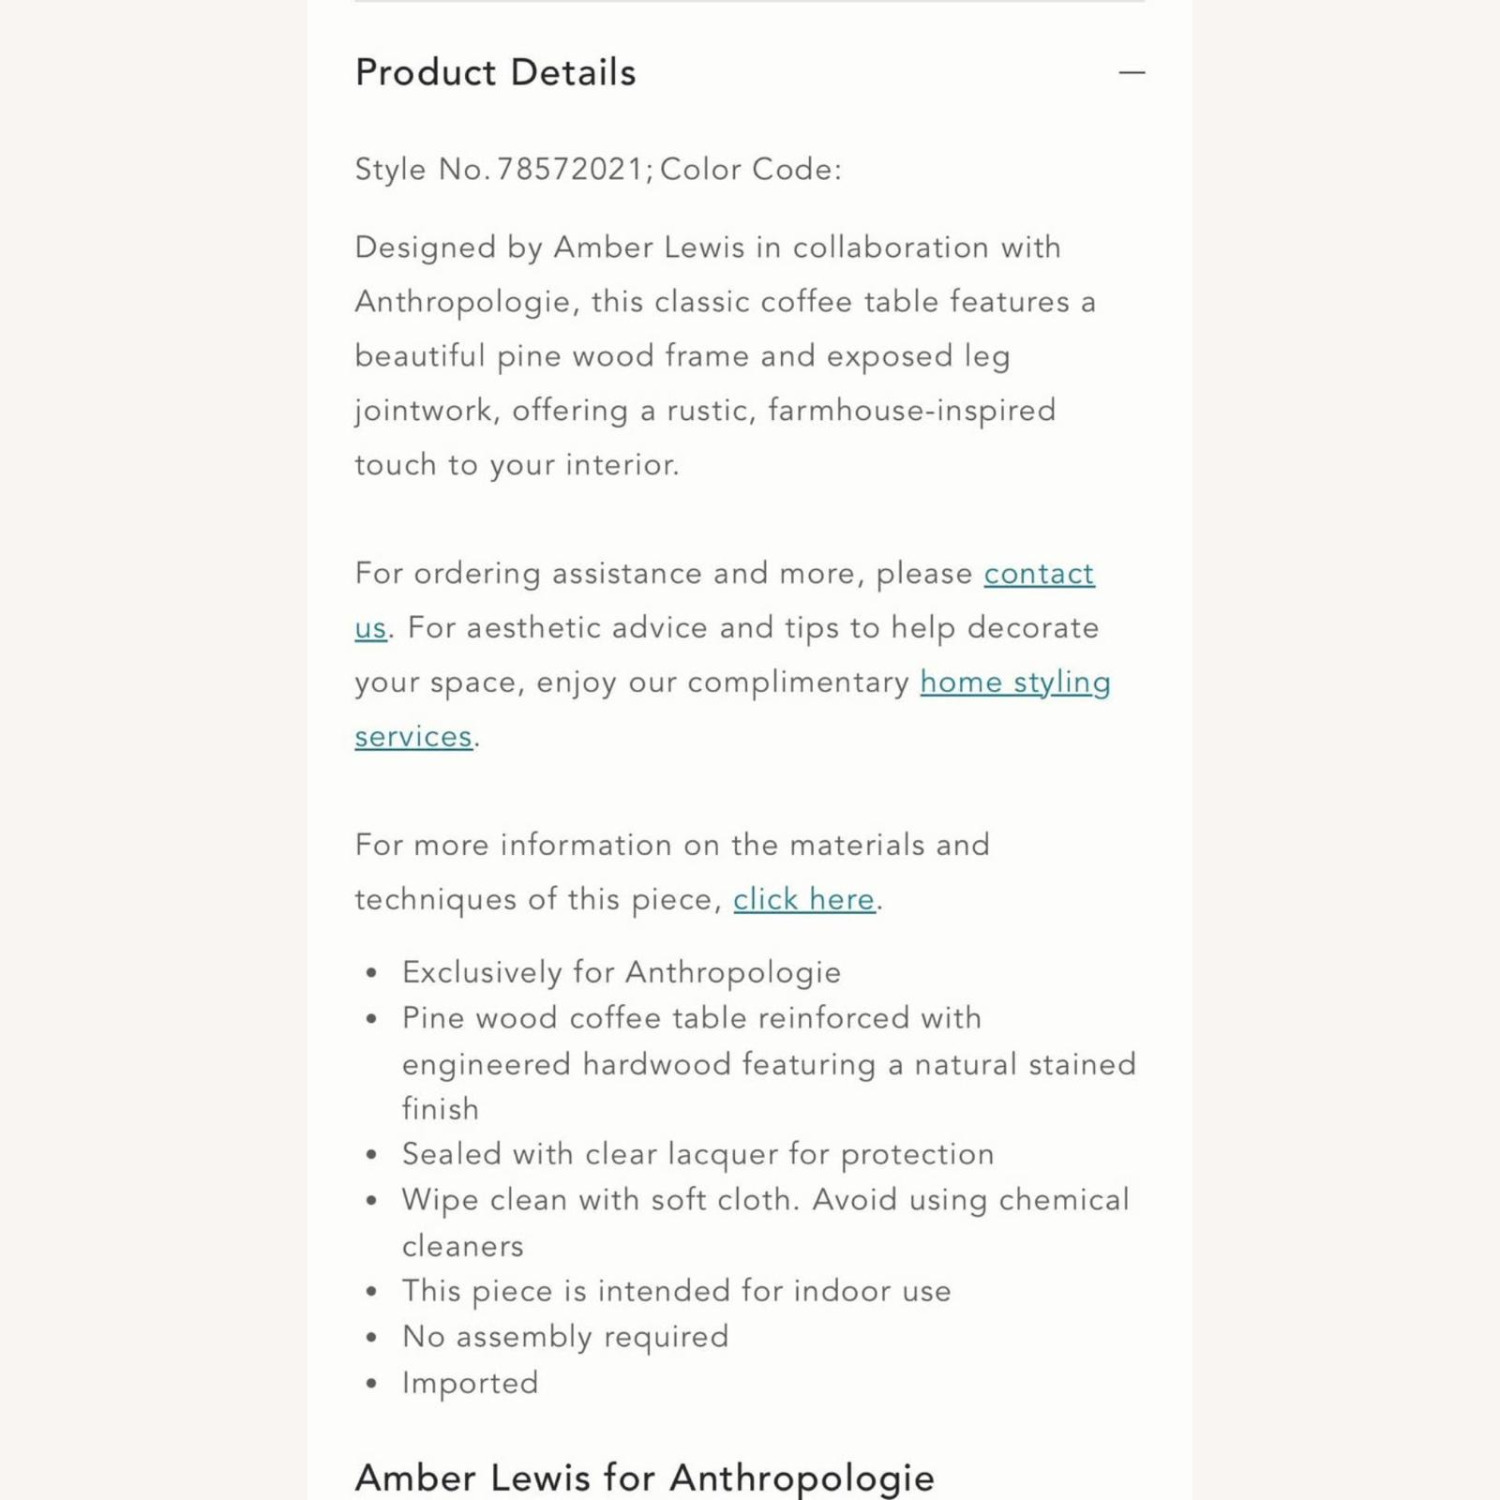This screenshot has width=1500, height=1500.
Task: Click the 'Imported' bullet item
Action: click(470, 1383)
